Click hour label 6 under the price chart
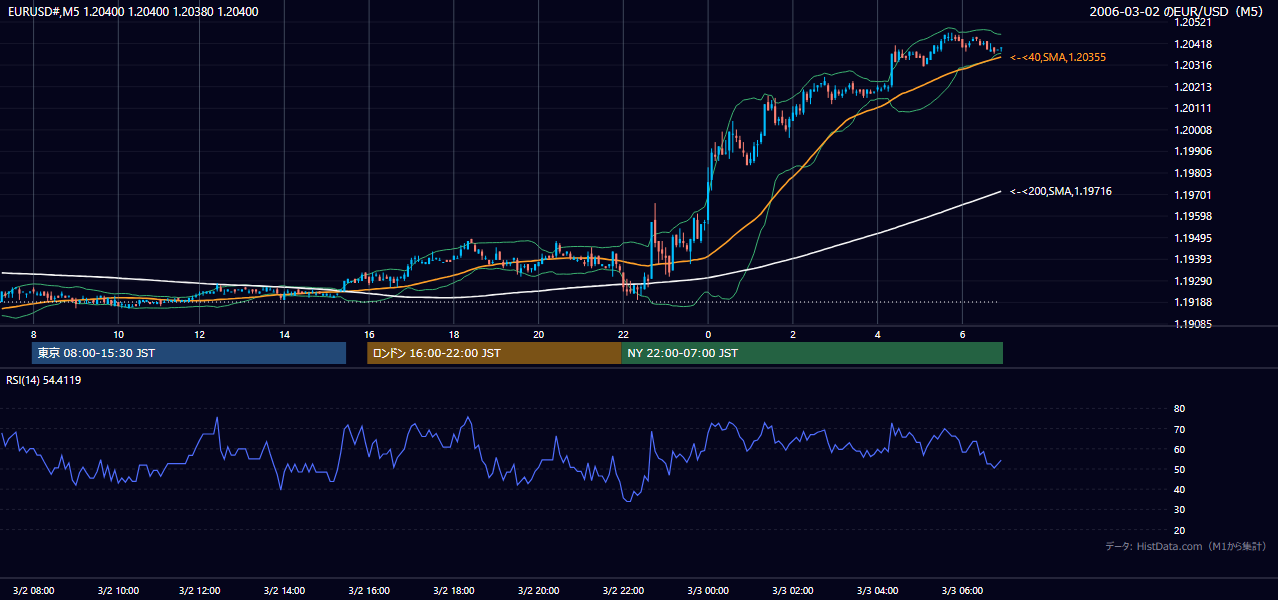The height and width of the screenshot is (600, 1278). coord(962,334)
